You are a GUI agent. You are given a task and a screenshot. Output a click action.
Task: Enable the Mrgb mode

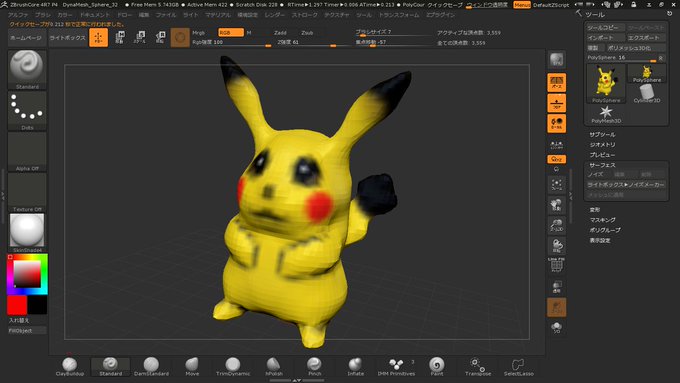[199, 33]
